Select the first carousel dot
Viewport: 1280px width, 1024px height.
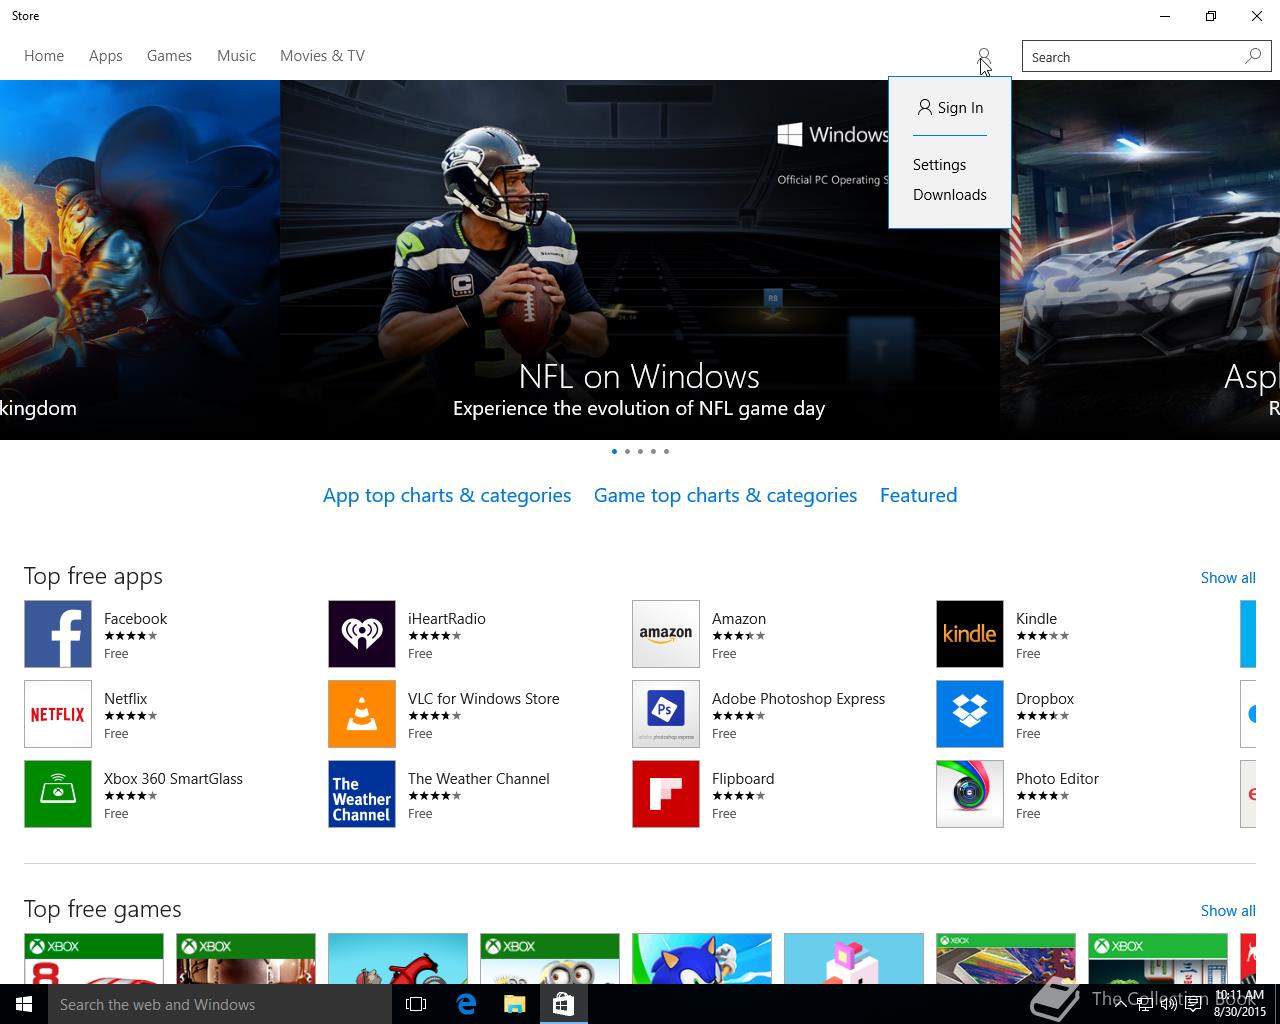614,451
